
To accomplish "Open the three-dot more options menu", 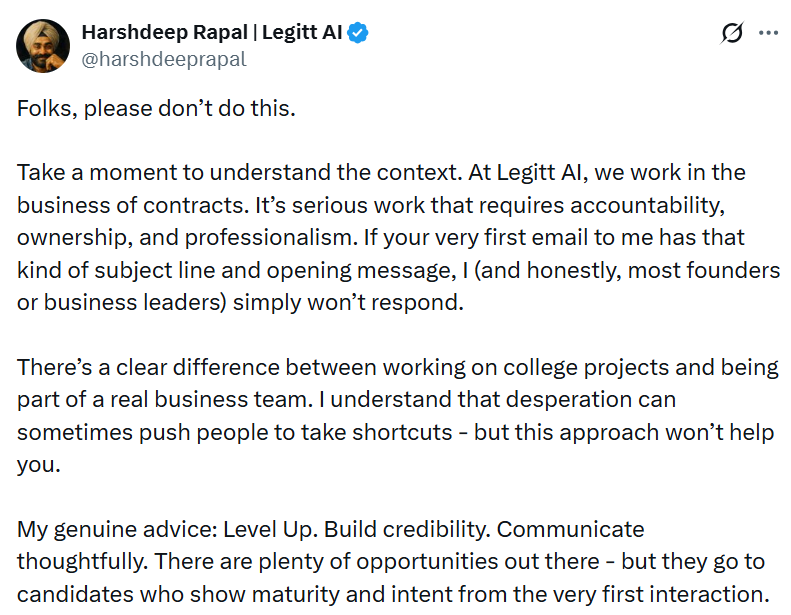I will (x=768, y=33).
